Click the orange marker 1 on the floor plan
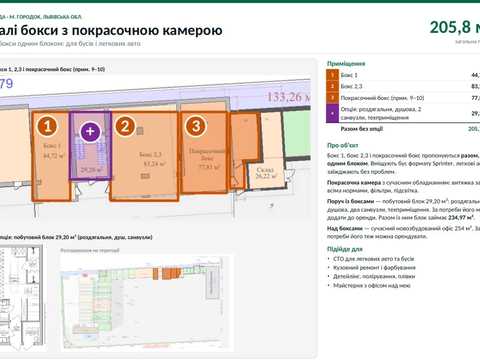The width and height of the screenshot is (480, 360). click(x=47, y=126)
